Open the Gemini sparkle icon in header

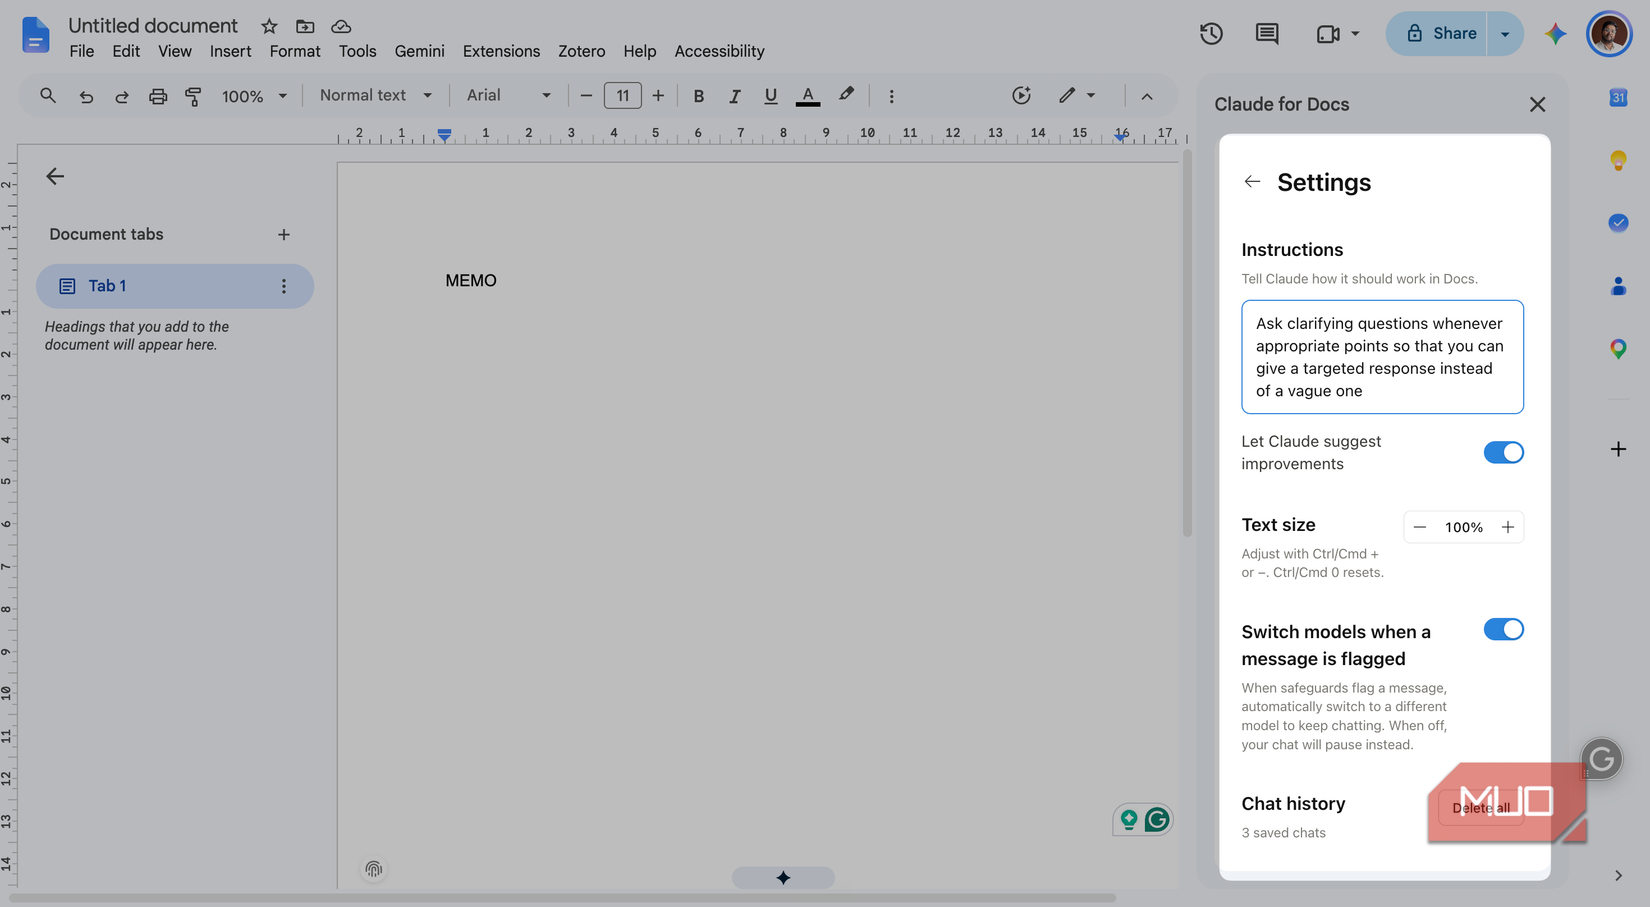pos(1555,34)
